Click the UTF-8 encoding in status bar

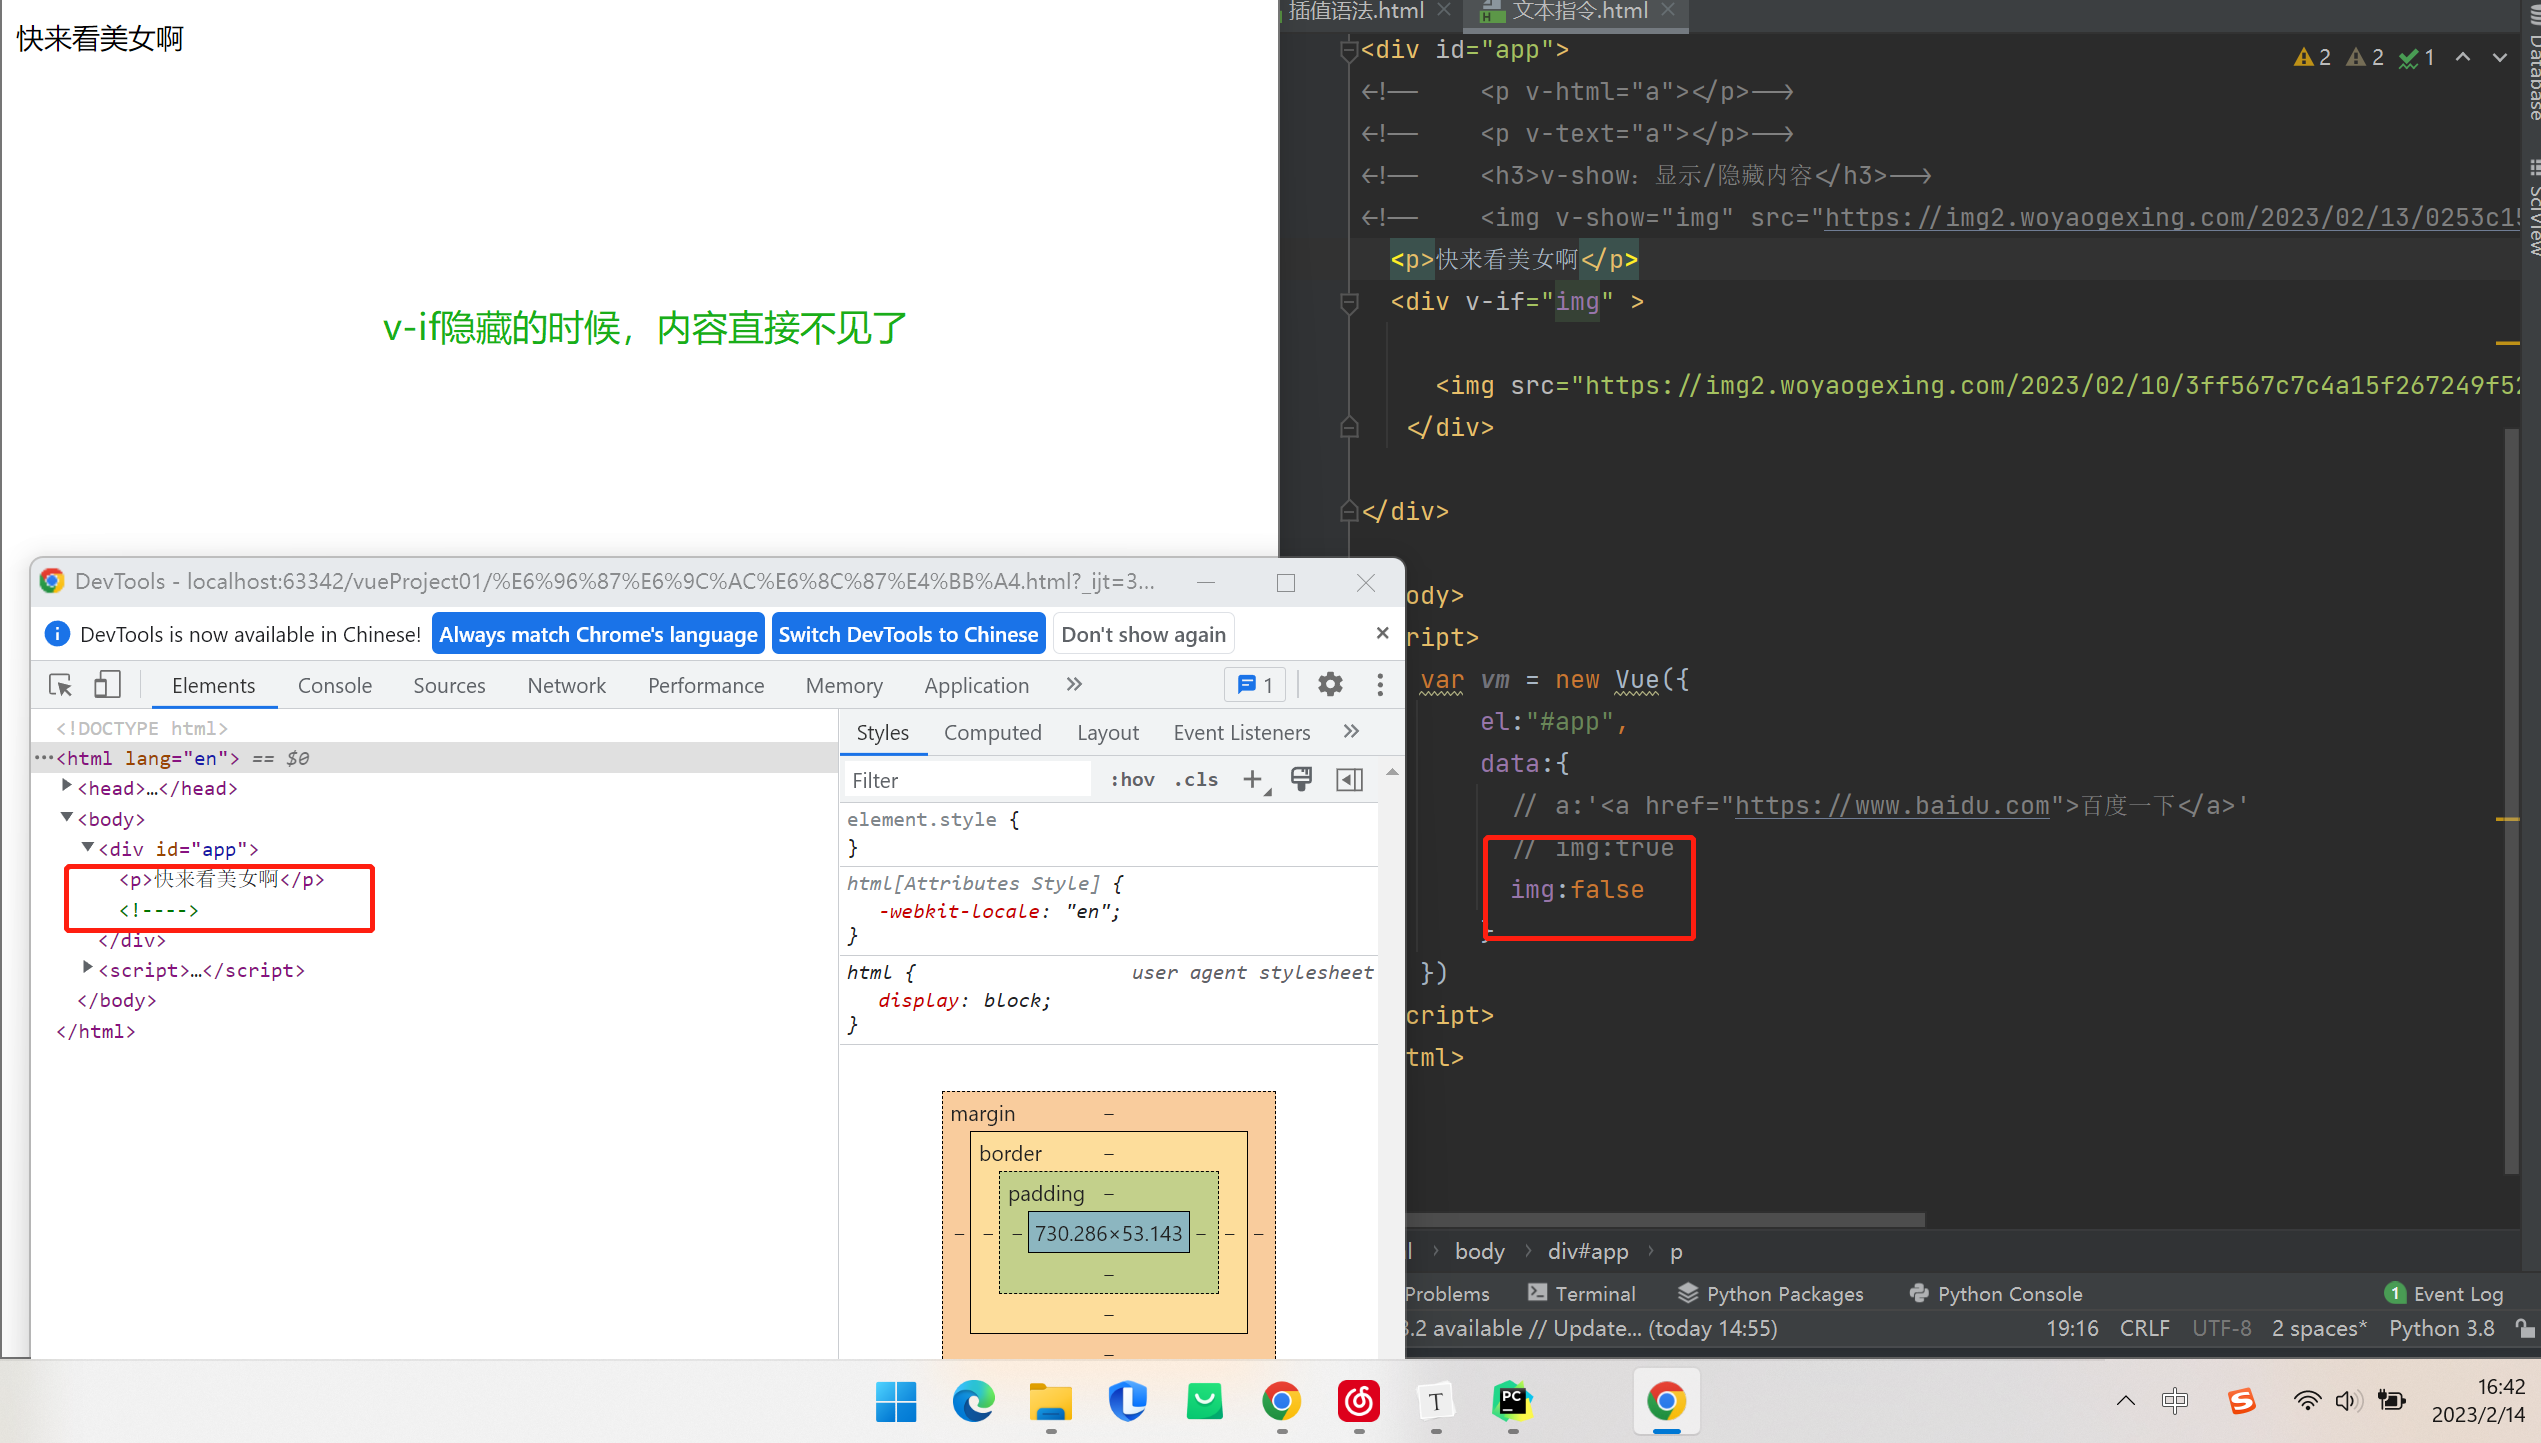click(x=2221, y=1328)
